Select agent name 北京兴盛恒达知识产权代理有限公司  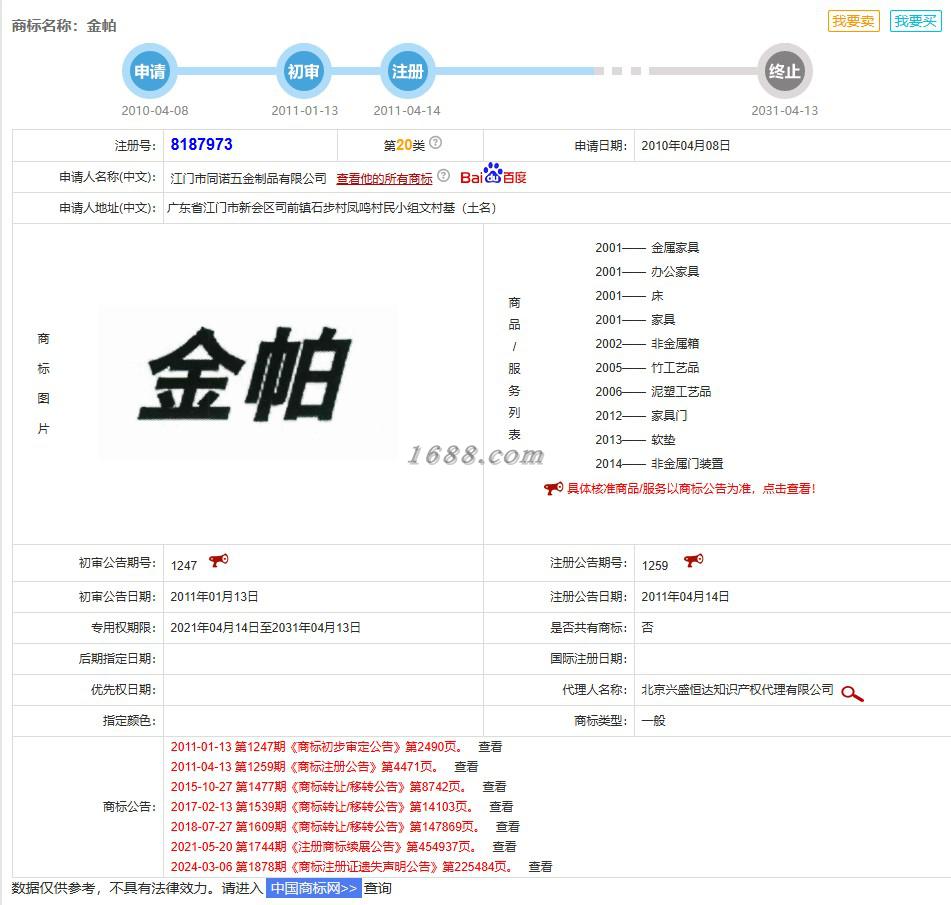click(x=738, y=690)
